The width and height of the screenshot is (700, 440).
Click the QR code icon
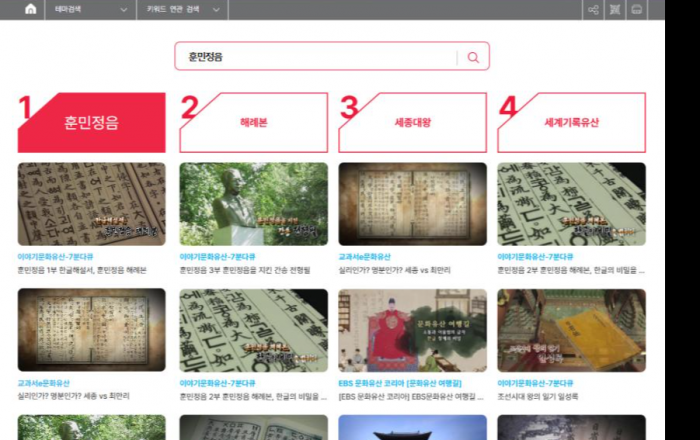614,9
